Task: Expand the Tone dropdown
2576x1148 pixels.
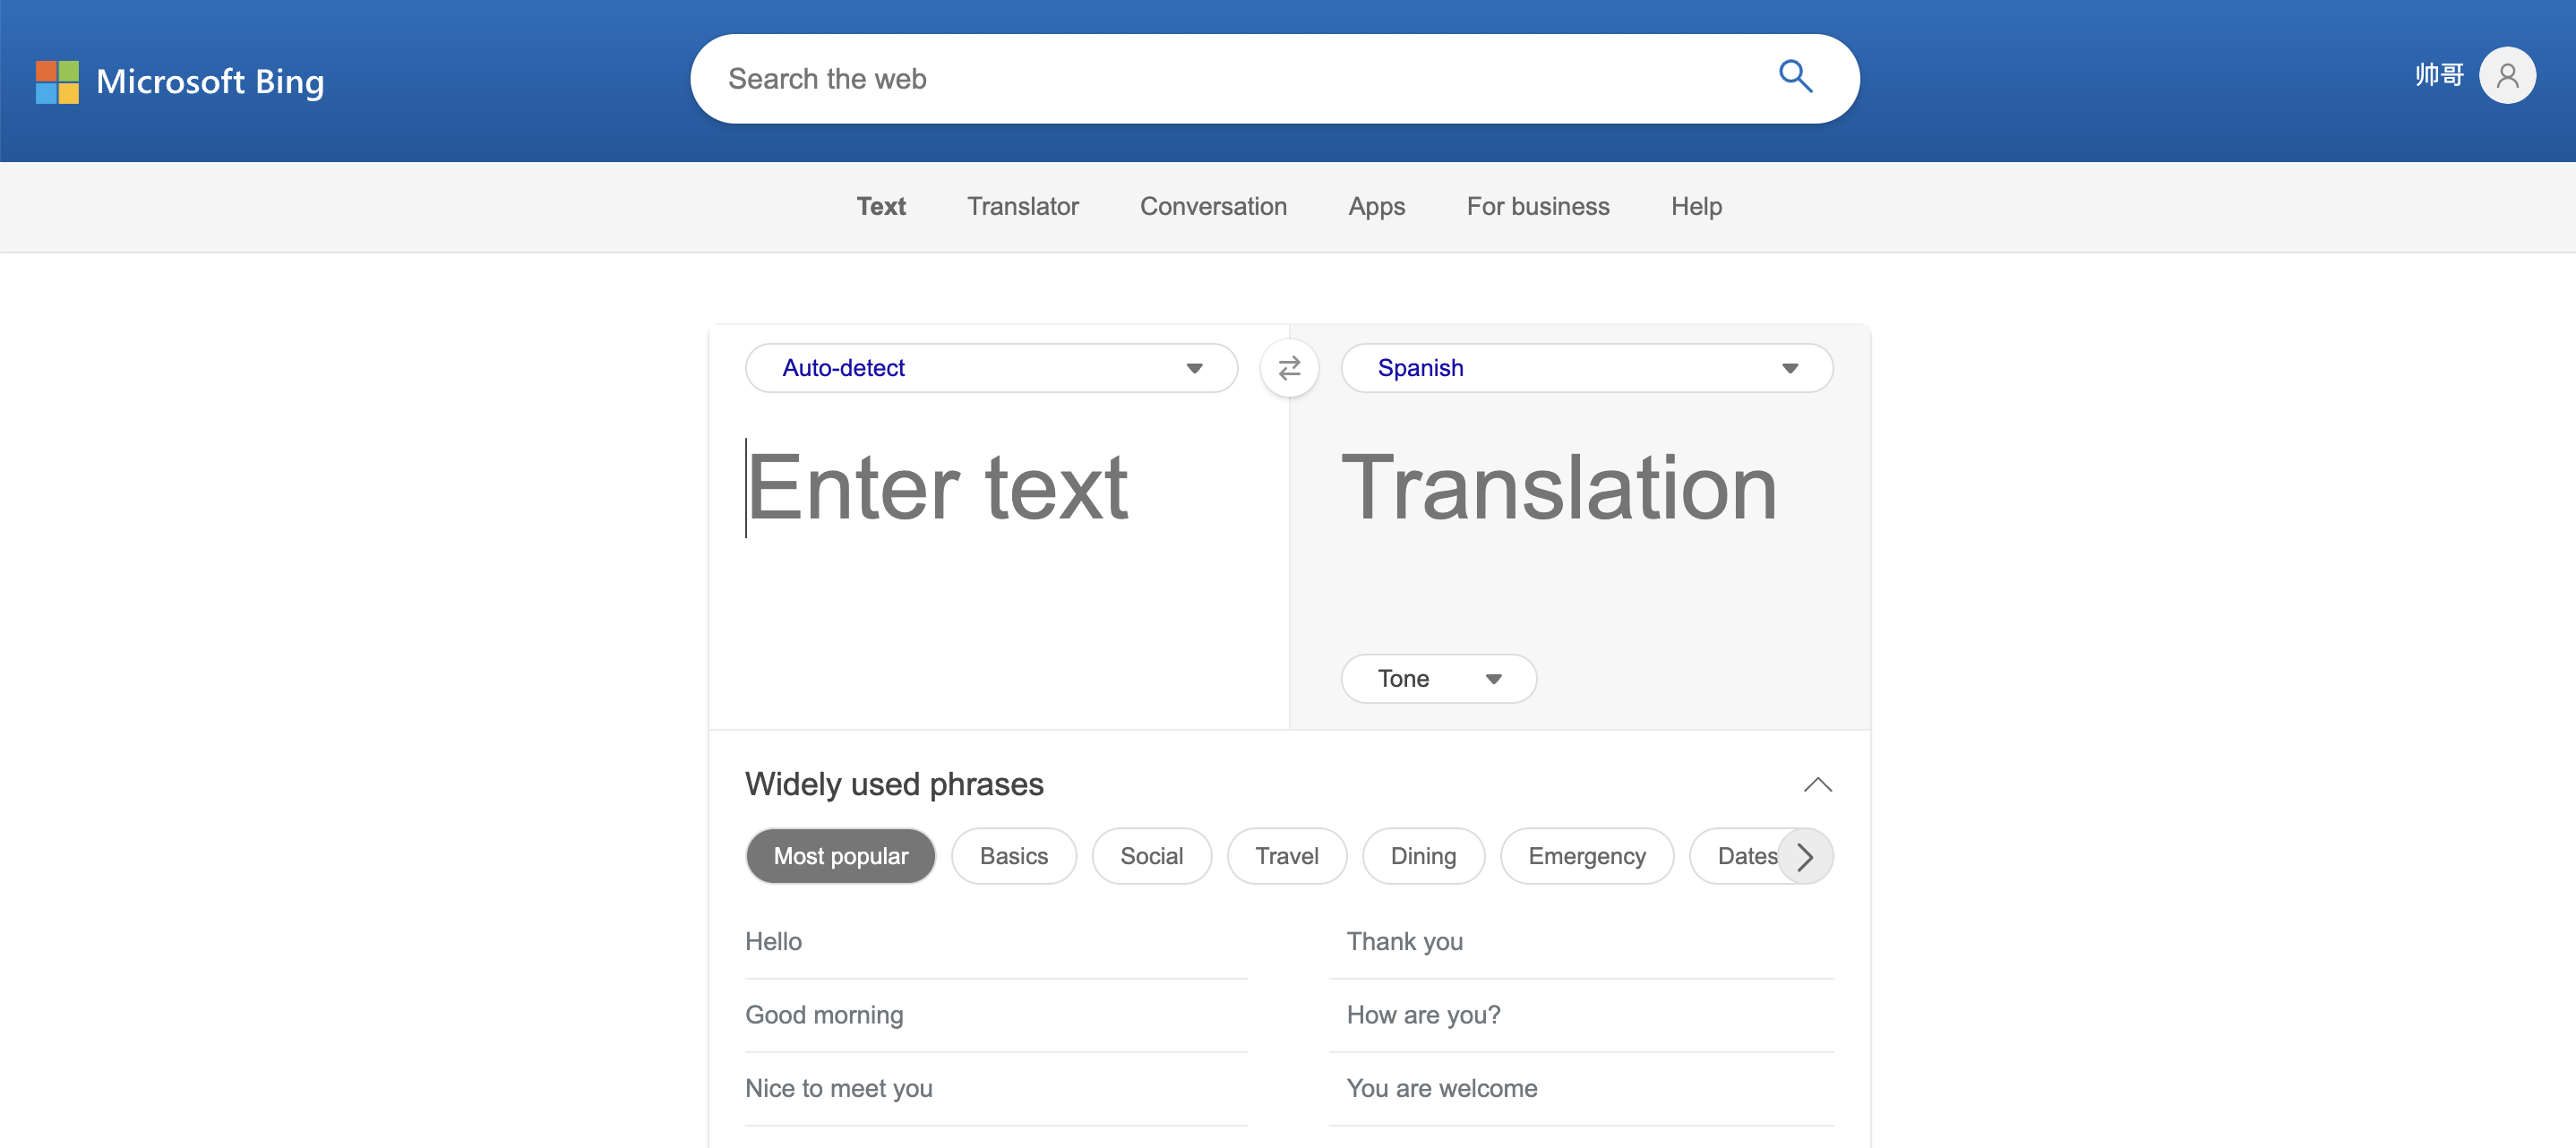Action: click(x=1437, y=679)
